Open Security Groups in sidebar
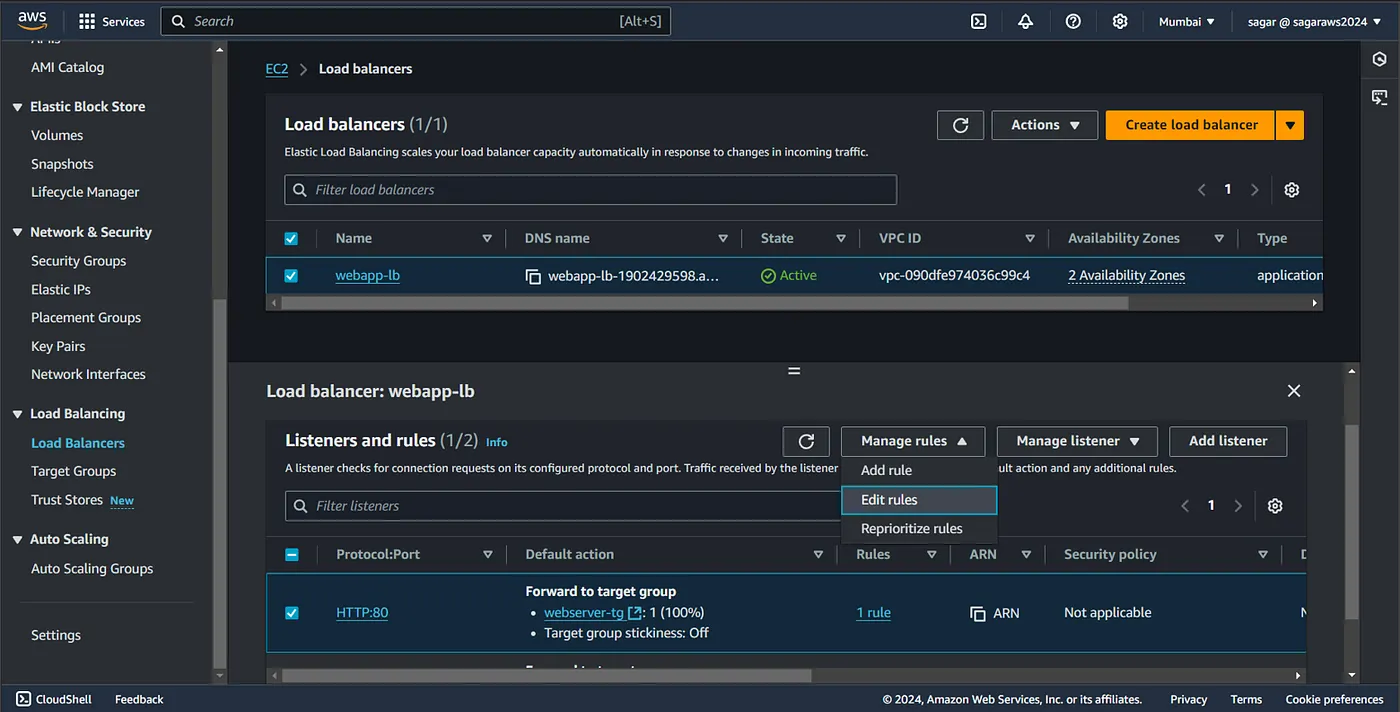Screen dimensions: 1400x712 pos(78,261)
